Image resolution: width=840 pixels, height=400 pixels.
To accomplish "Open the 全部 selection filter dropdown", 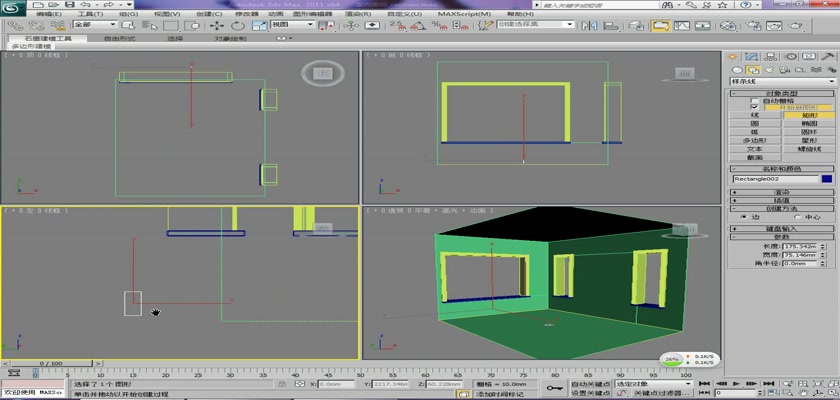I will (x=95, y=25).
